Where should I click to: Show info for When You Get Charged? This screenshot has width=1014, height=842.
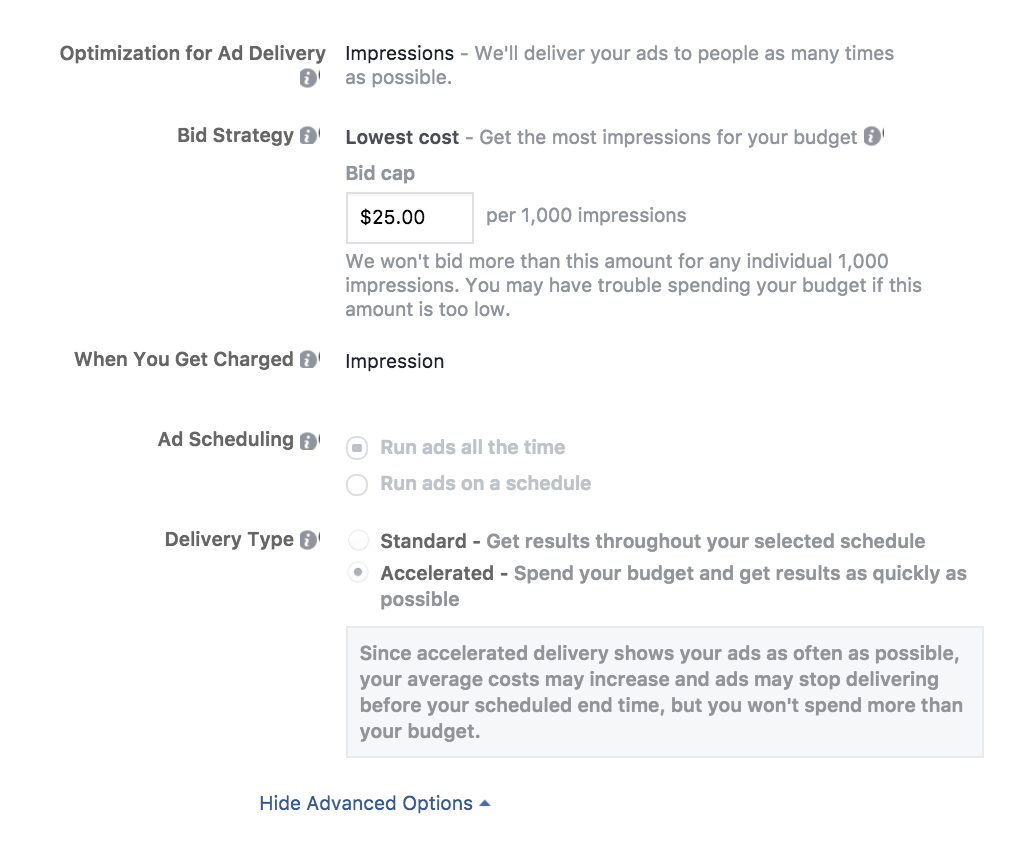click(309, 360)
